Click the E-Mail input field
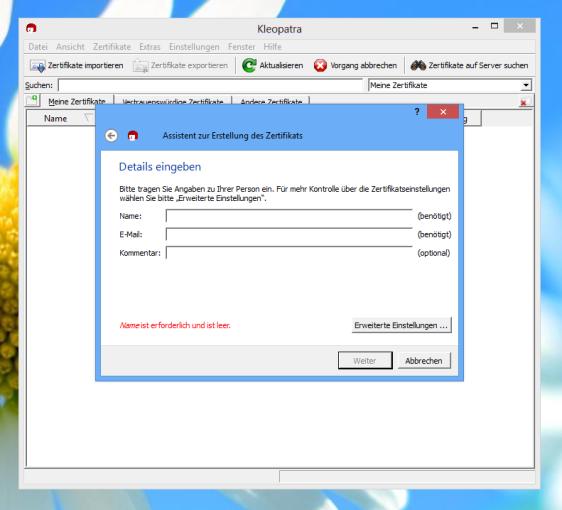This screenshot has height=510, width=562. [x=289, y=234]
